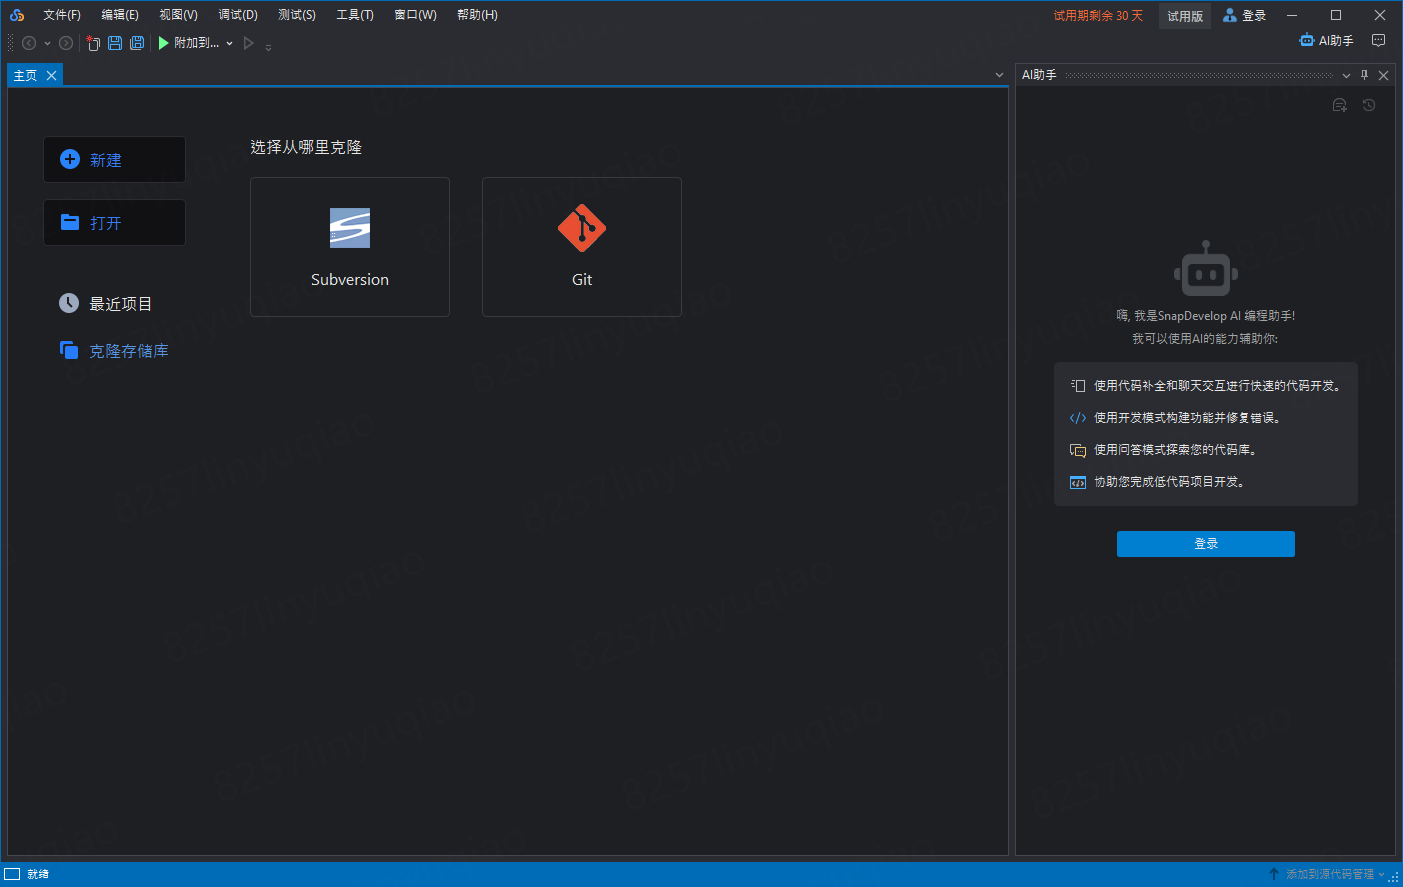1403x887 pixels.
Task: Click the Save All toolbar icon
Action: [x=137, y=43]
